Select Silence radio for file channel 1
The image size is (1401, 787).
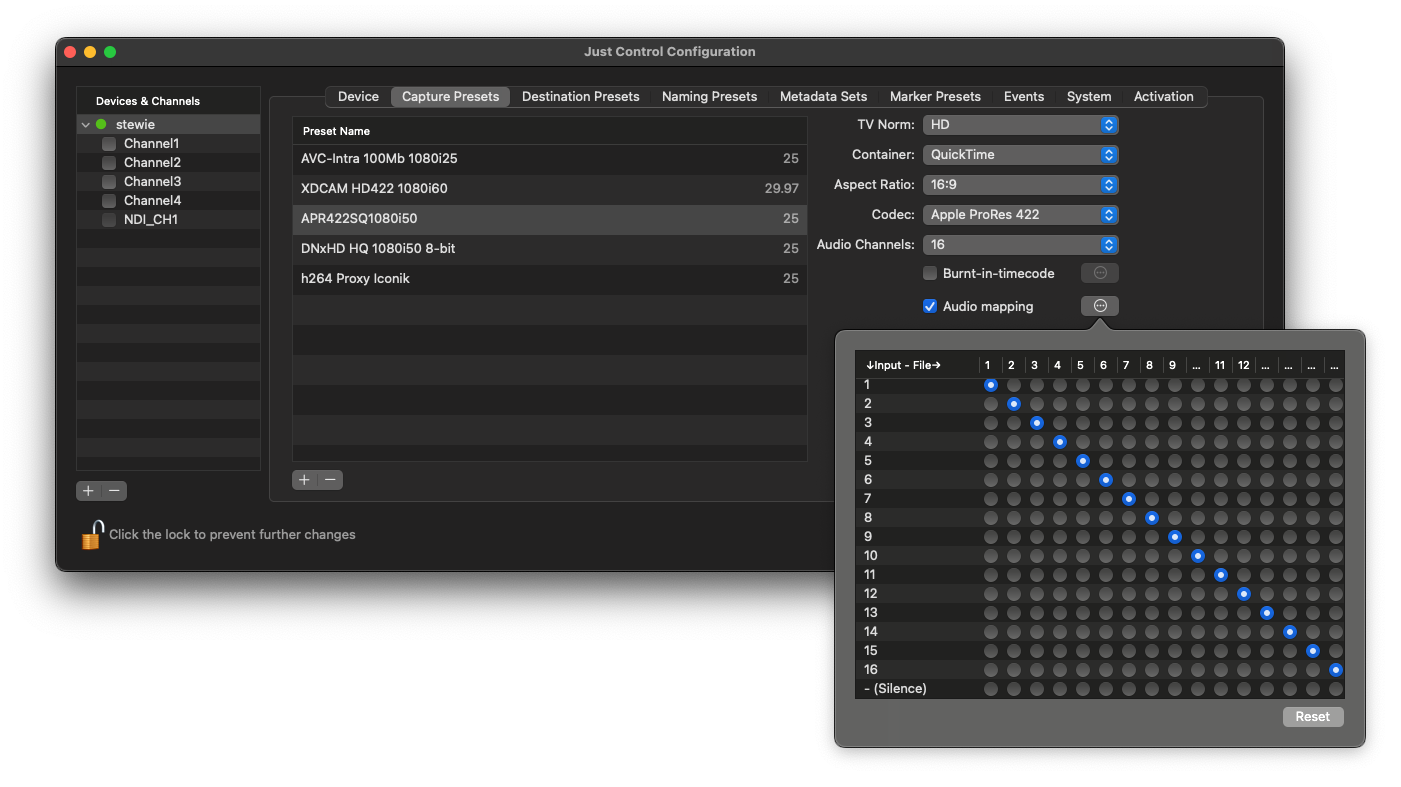click(991, 689)
